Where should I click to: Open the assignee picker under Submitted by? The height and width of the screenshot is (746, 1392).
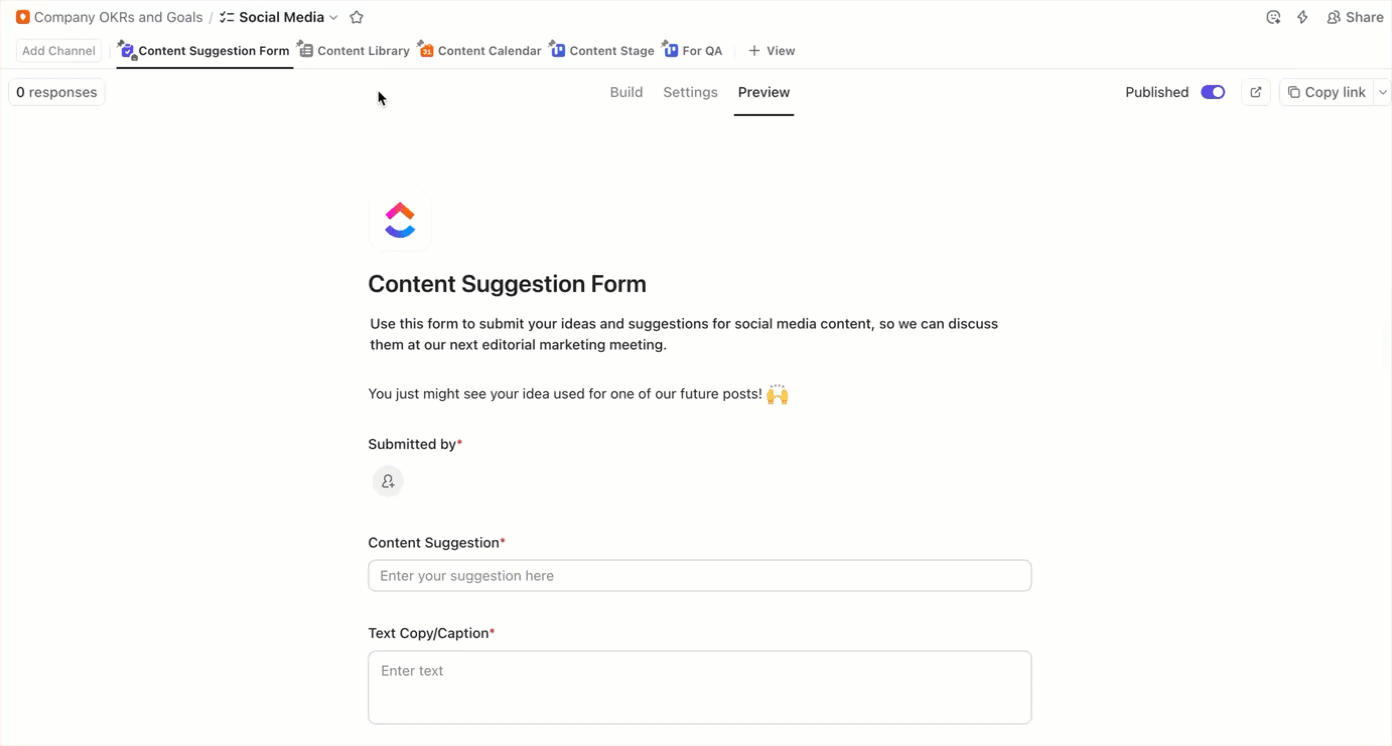click(388, 481)
